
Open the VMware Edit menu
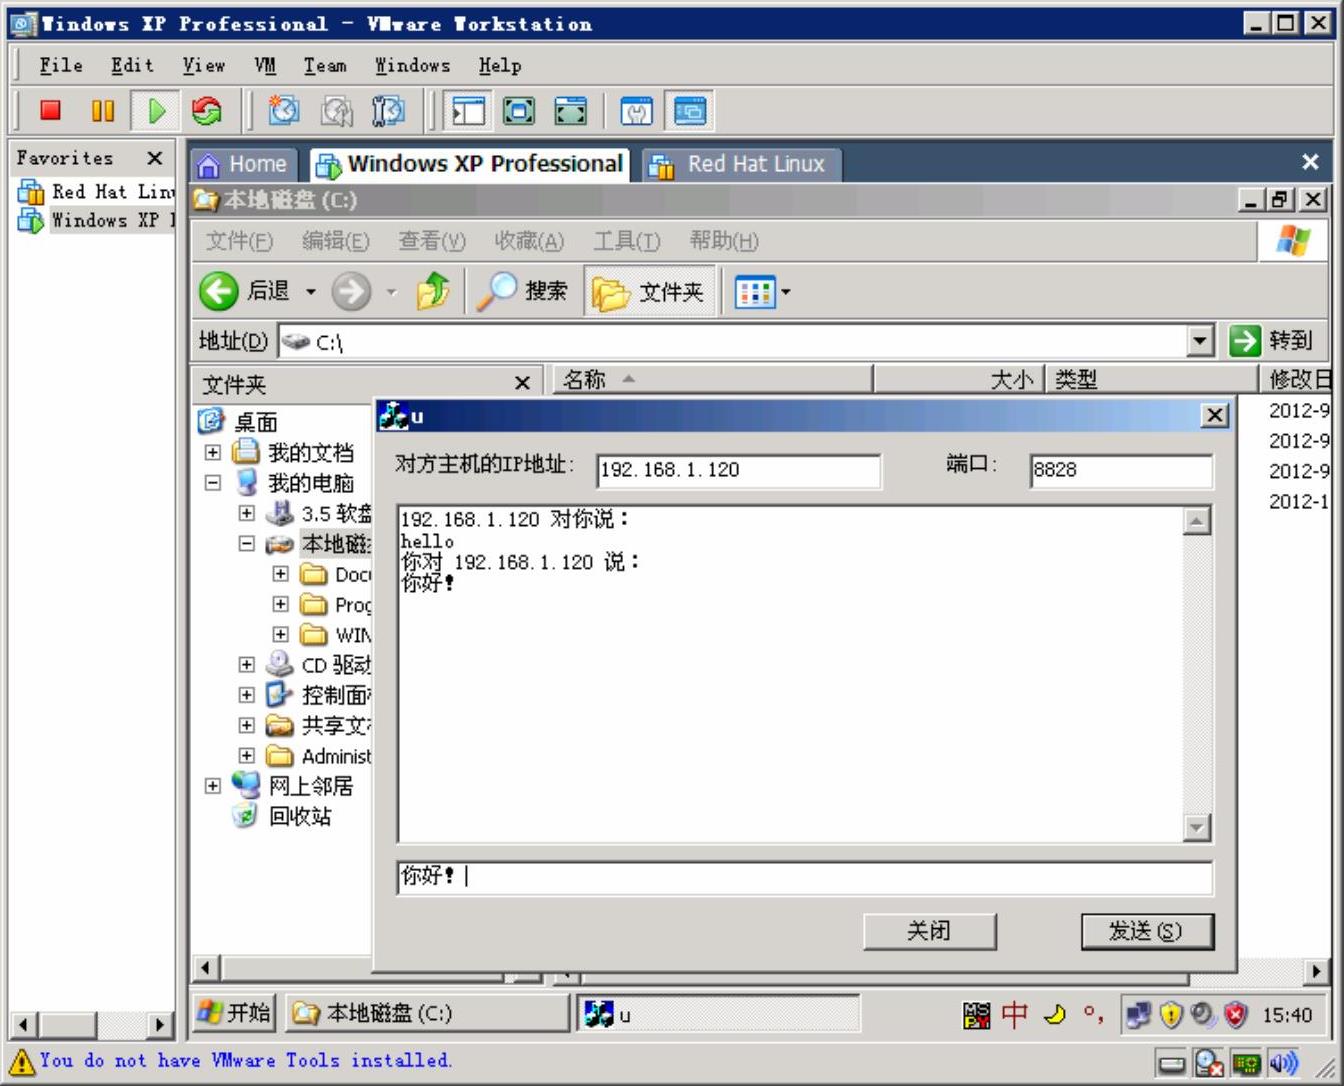132,66
